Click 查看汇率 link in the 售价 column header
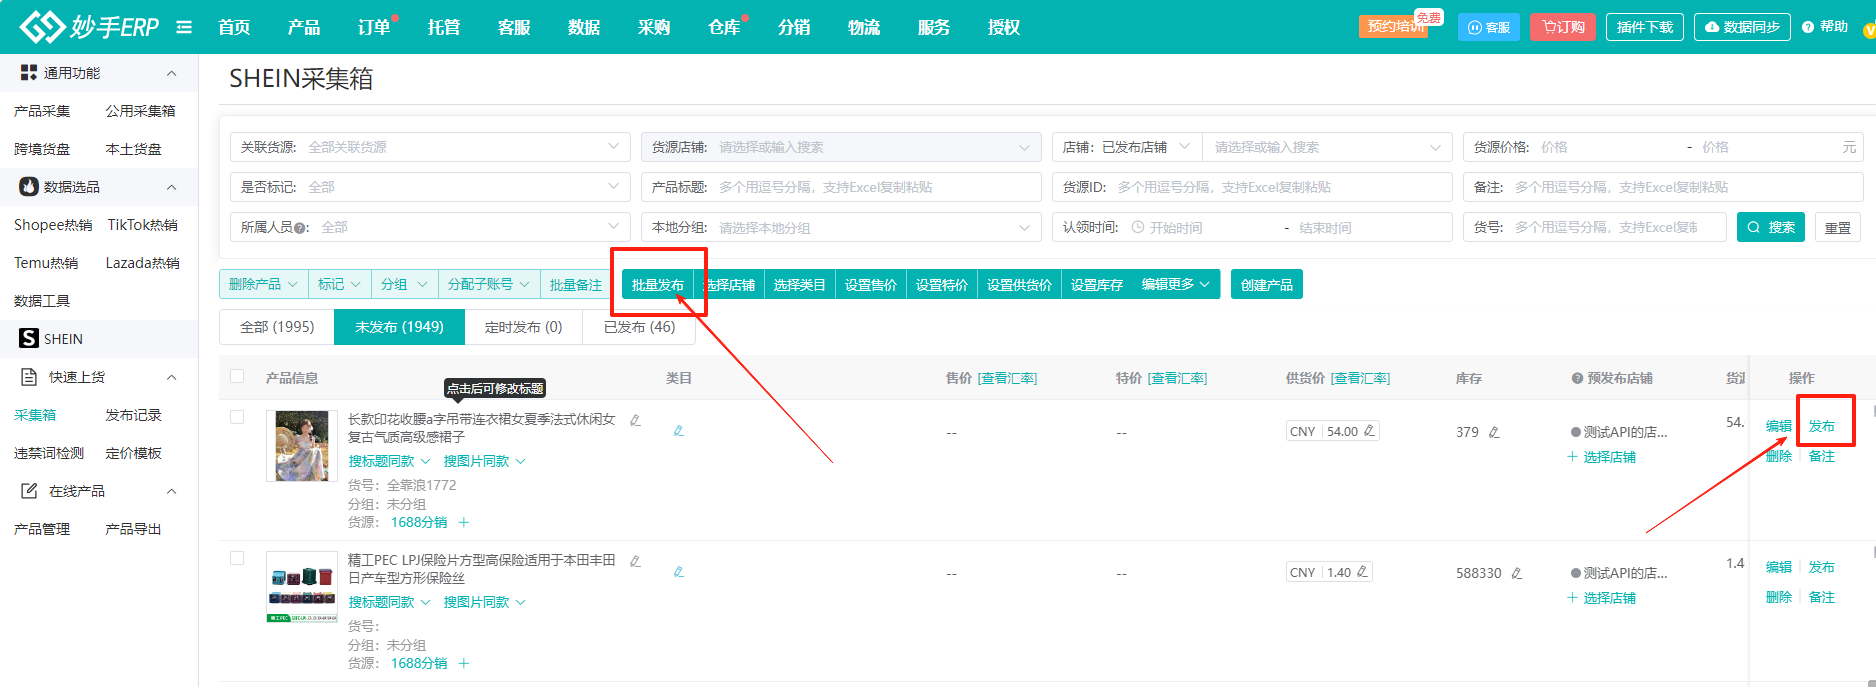 pos(1007,378)
